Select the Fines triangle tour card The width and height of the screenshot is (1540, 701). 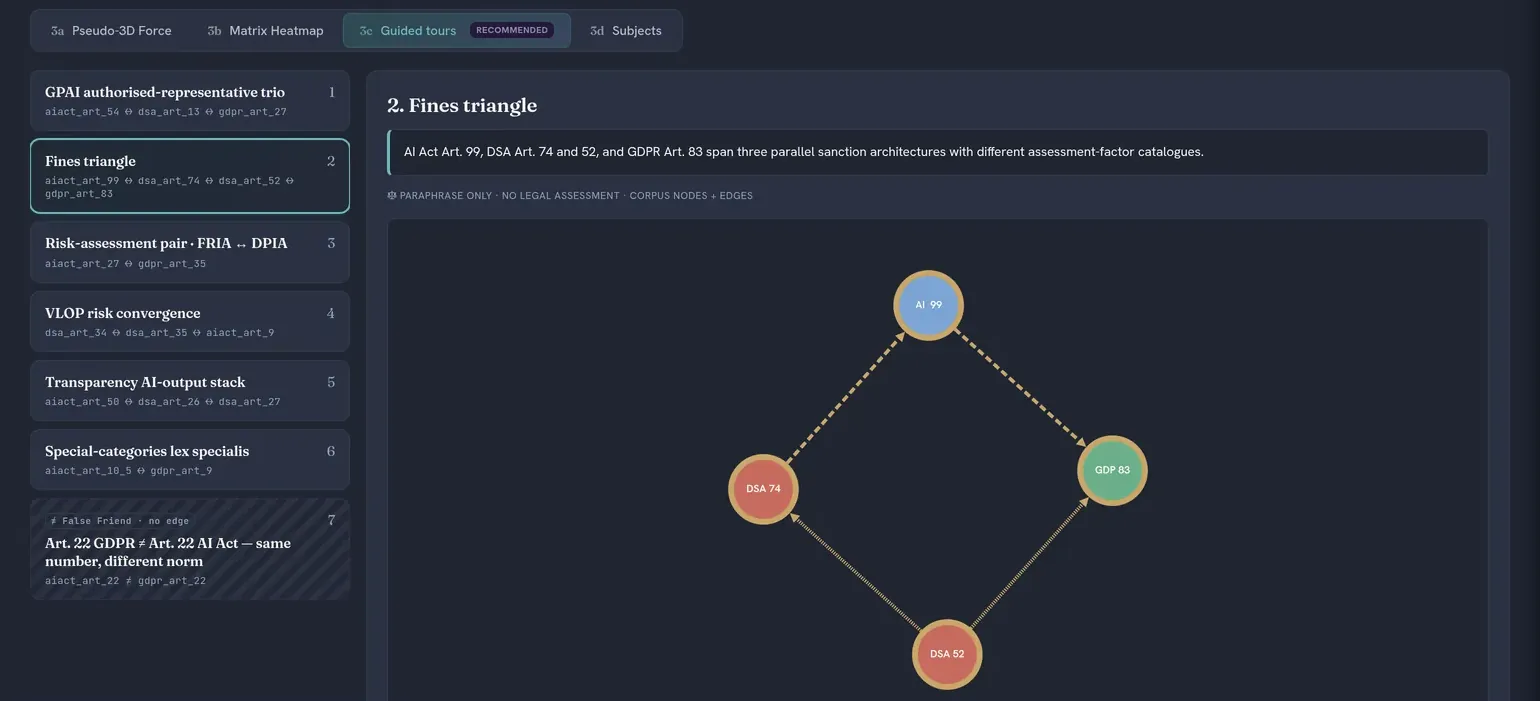click(x=190, y=176)
